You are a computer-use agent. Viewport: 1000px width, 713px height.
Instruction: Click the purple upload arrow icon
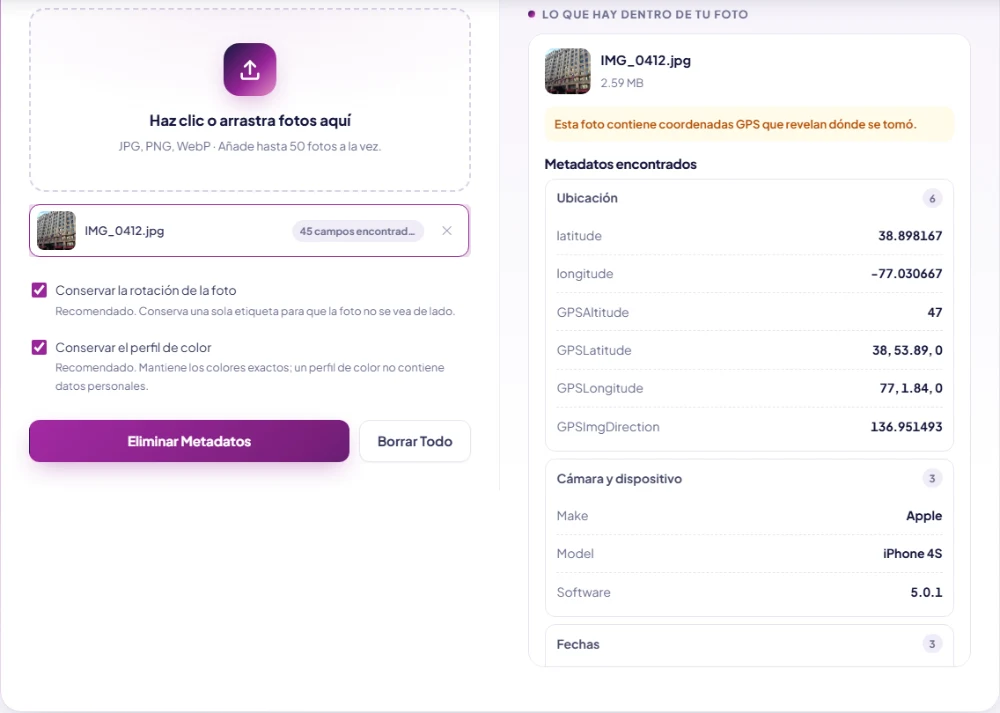(x=249, y=70)
